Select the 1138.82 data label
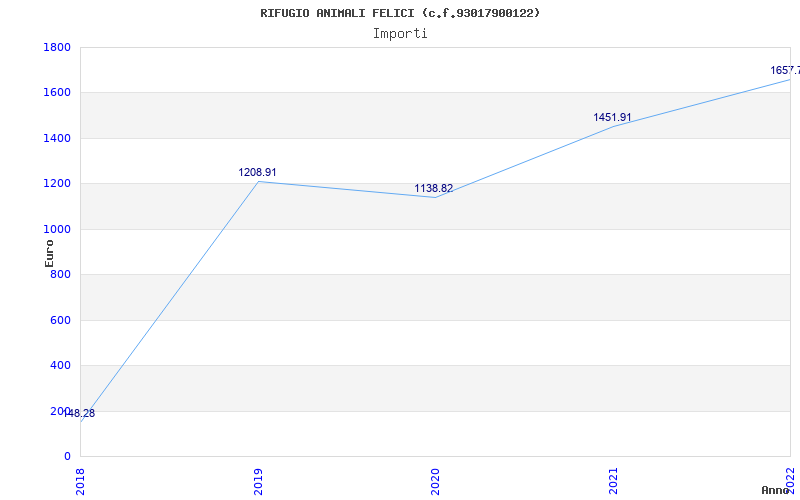The image size is (800, 500). (434, 189)
